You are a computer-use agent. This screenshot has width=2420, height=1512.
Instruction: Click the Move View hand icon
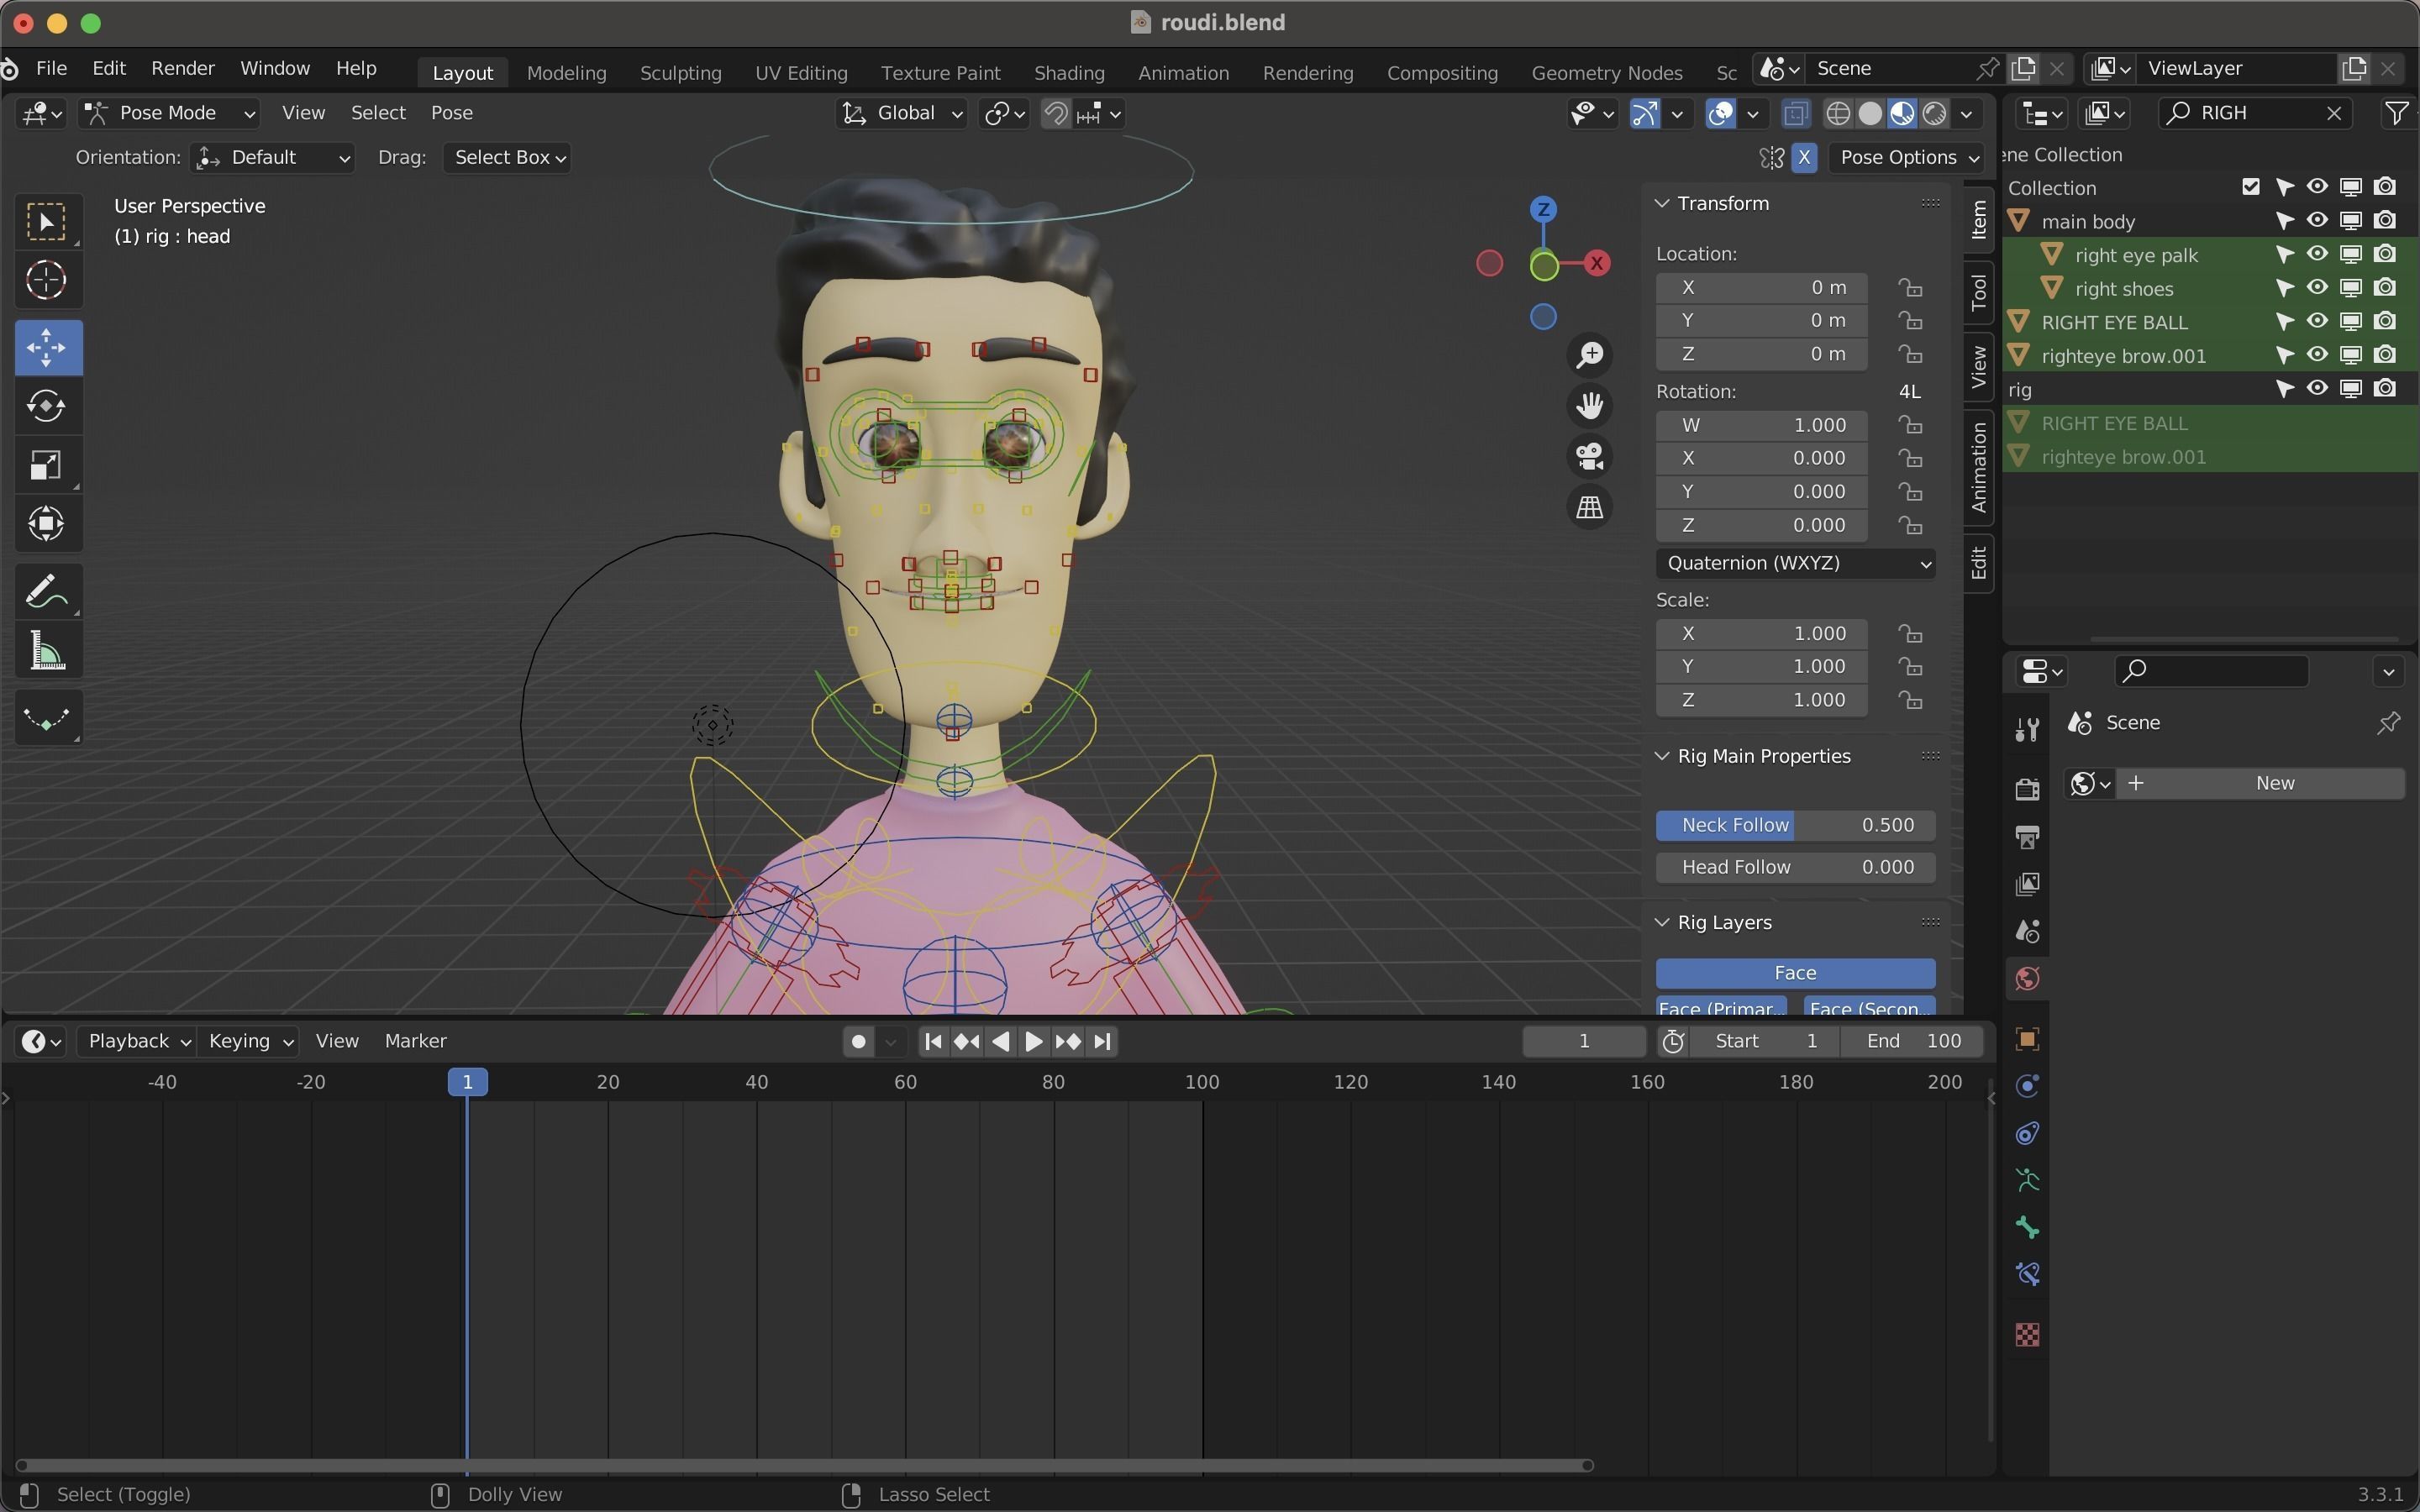click(1589, 405)
